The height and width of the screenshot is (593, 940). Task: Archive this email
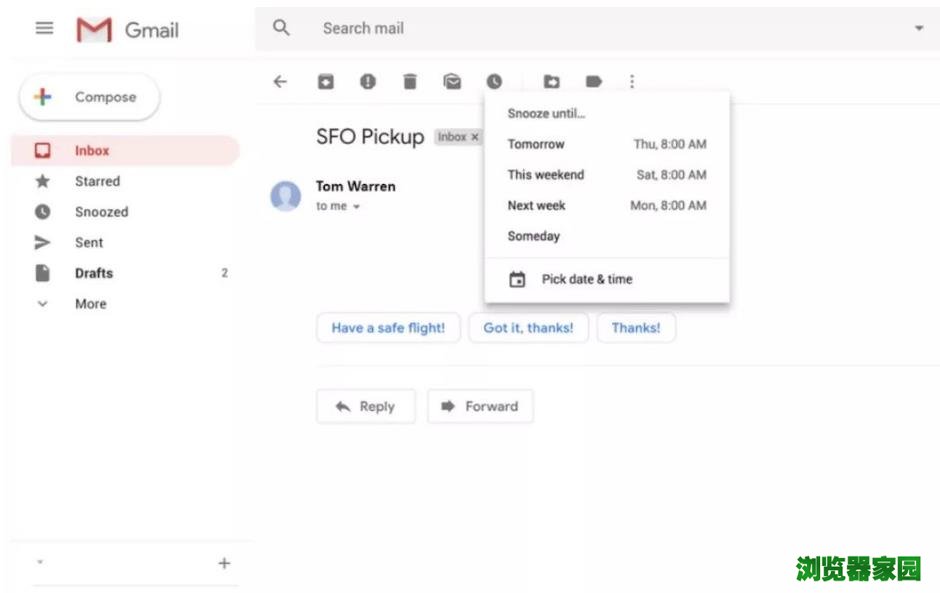pyautogui.click(x=326, y=82)
